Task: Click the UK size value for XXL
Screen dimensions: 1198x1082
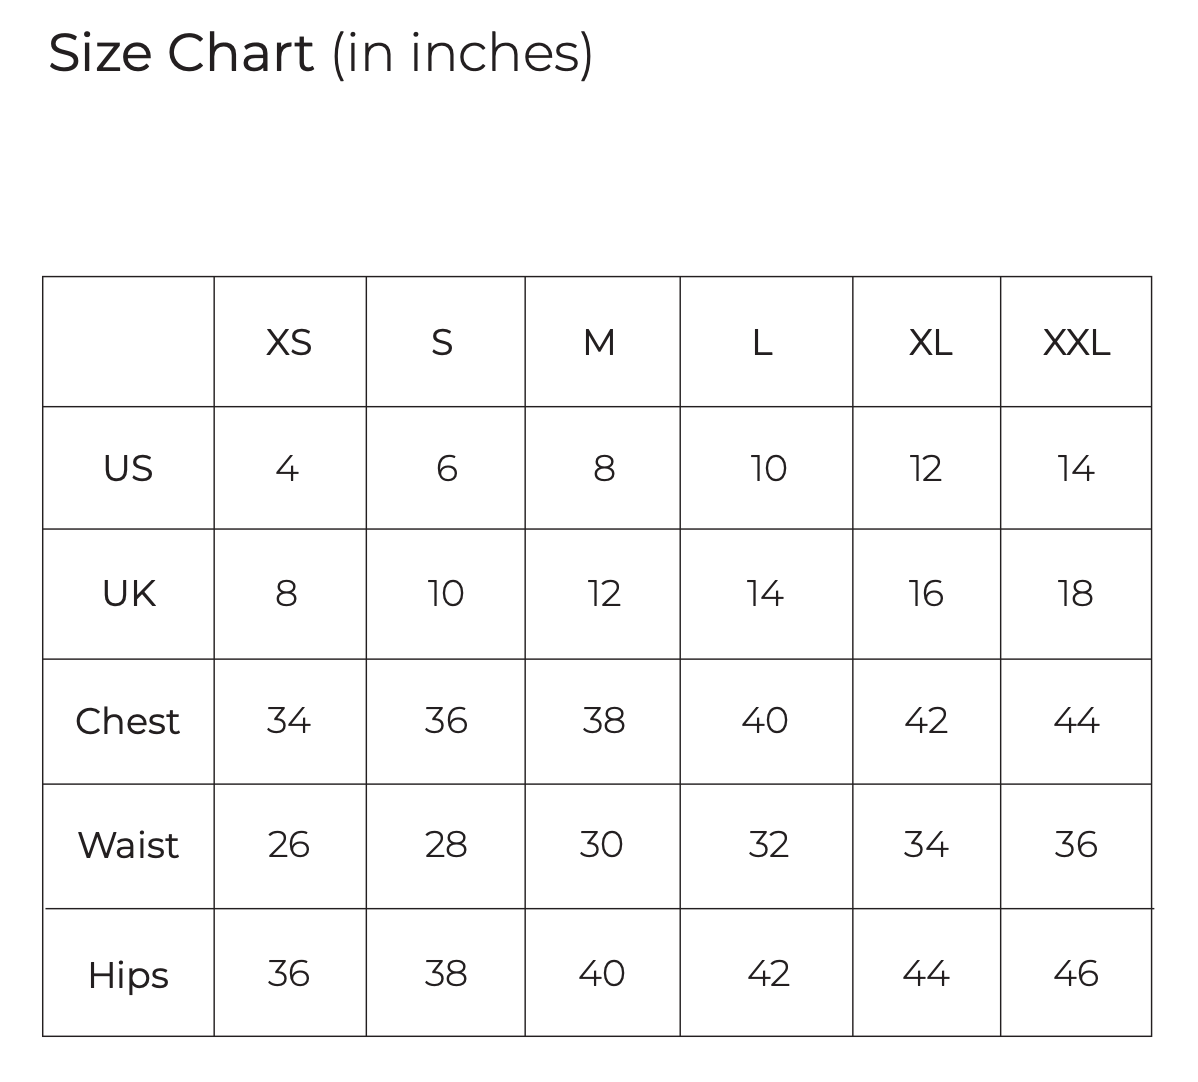Action: (x=1076, y=594)
